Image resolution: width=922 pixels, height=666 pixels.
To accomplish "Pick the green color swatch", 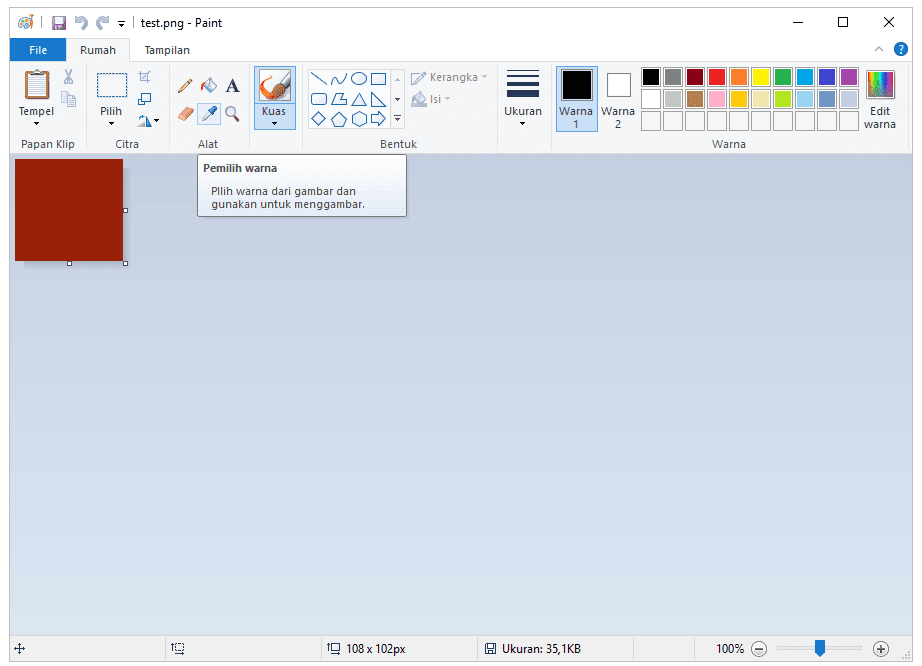I will pos(783,77).
